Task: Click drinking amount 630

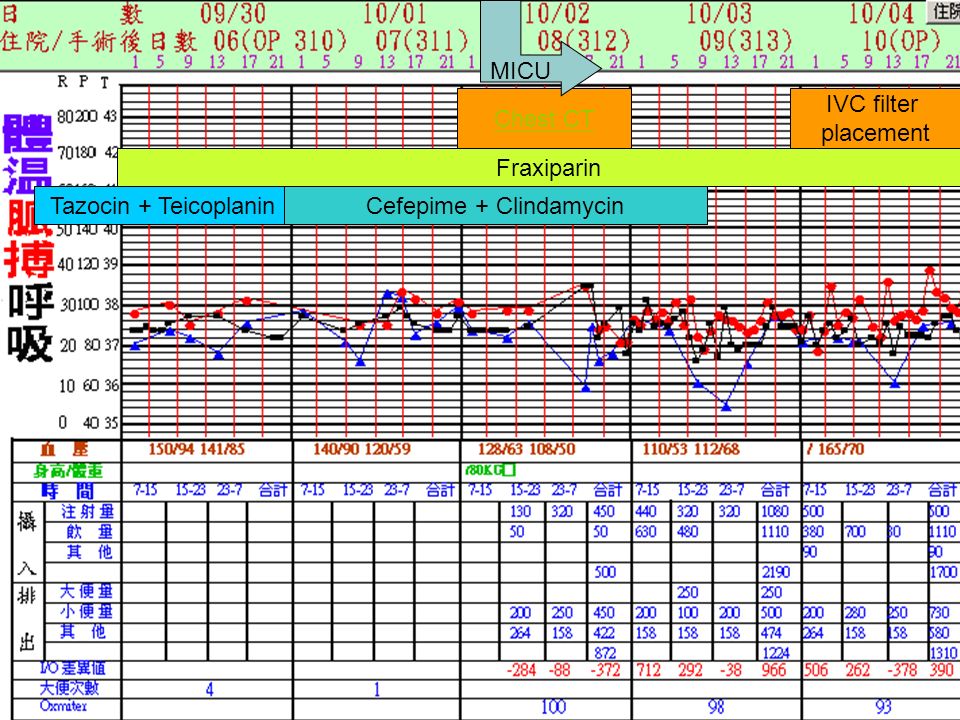Action: pos(646,531)
